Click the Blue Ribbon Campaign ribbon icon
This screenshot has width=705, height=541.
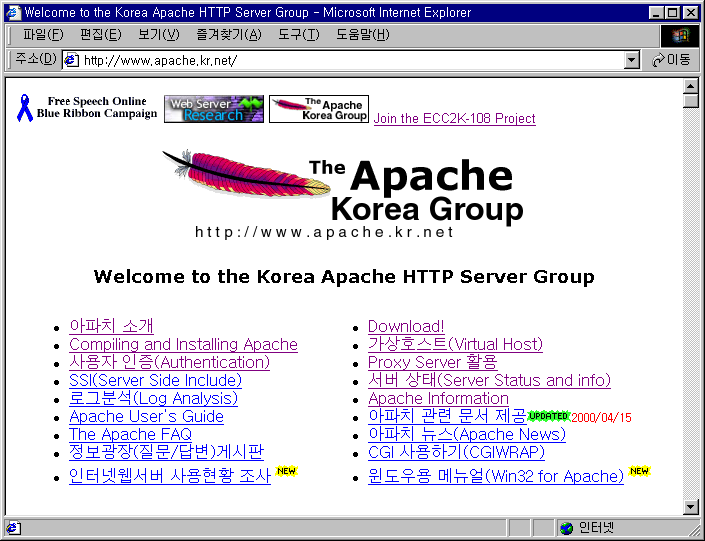25,108
